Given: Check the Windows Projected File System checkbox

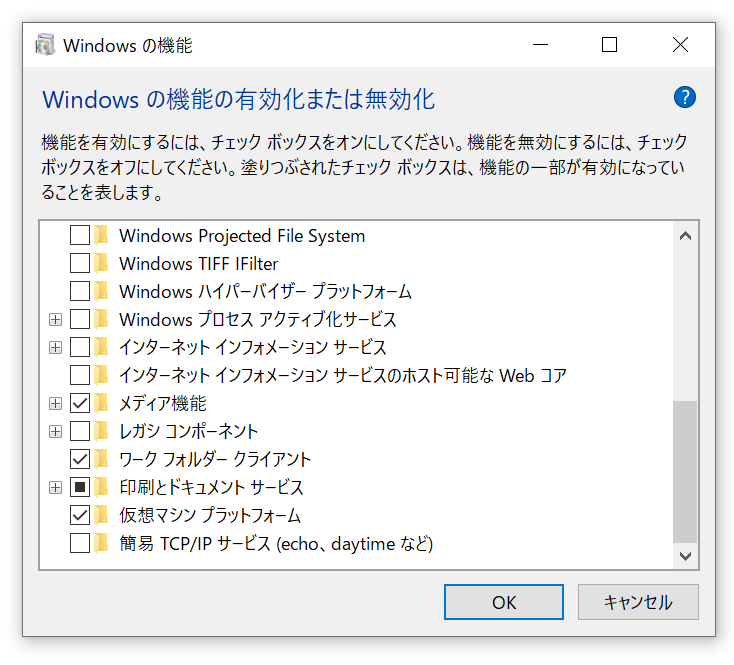Looking at the screenshot, I should [x=80, y=235].
